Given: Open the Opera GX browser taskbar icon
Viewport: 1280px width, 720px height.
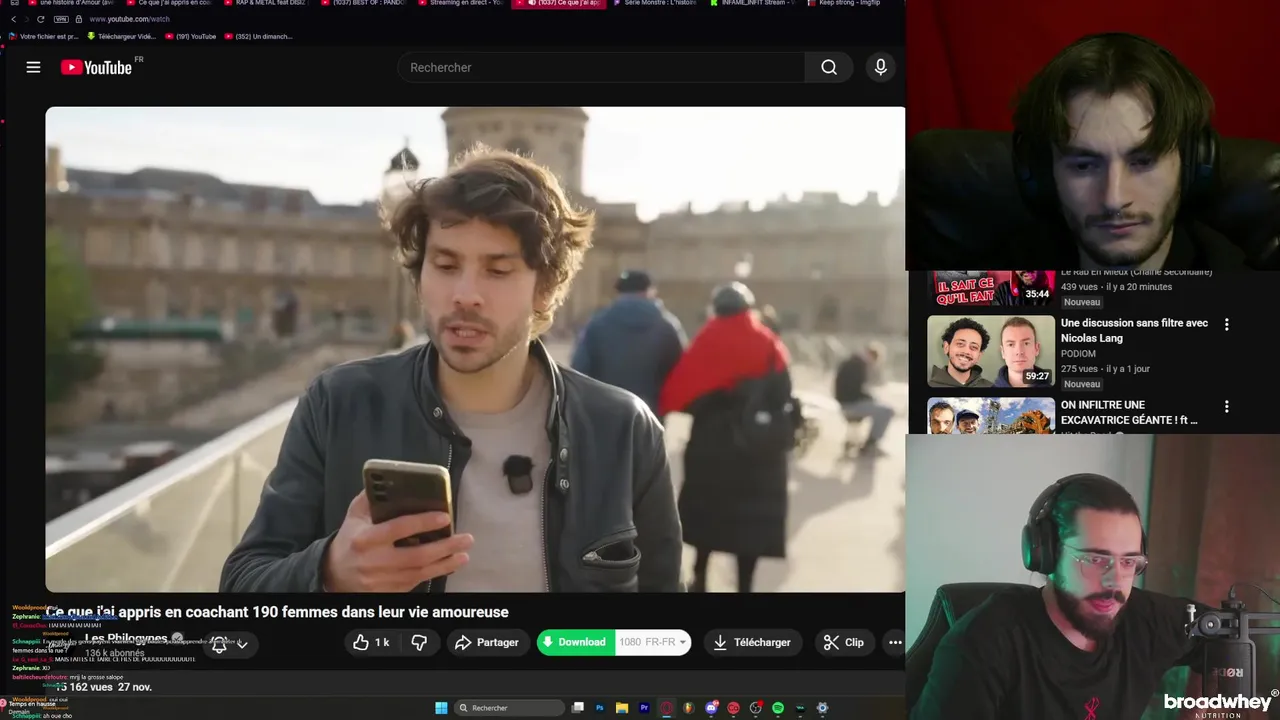Looking at the screenshot, I should (x=667, y=708).
